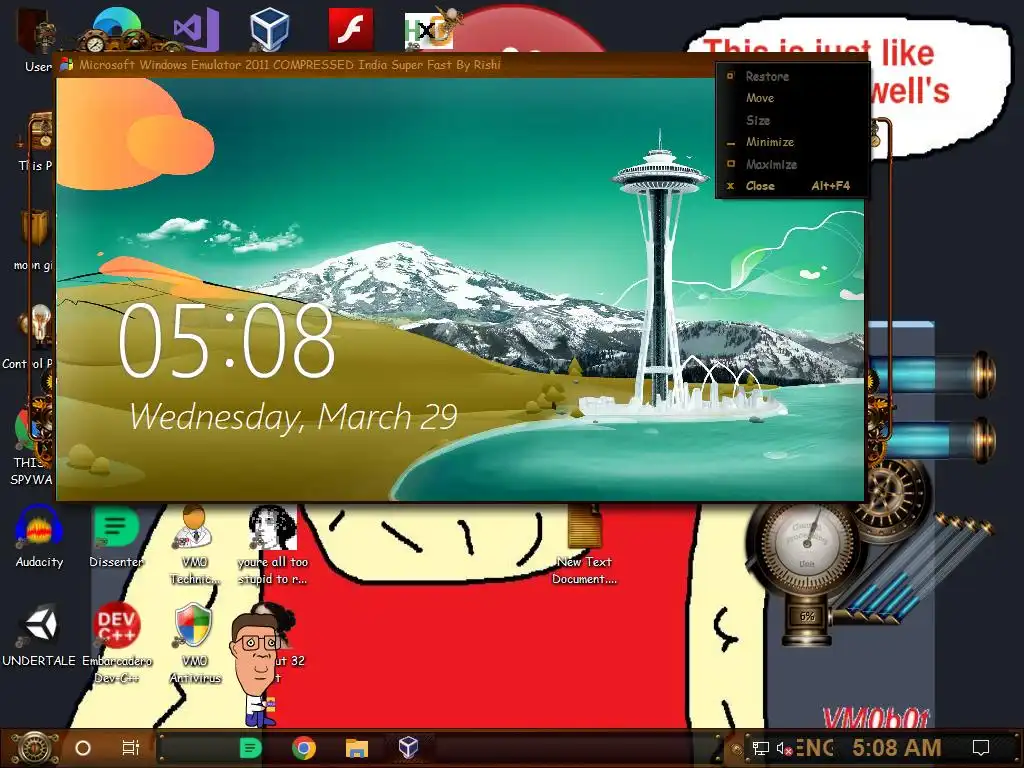Open the VMO Technic... desktop icon
The height and width of the screenshot is (768, 1024).
(195, 545)
